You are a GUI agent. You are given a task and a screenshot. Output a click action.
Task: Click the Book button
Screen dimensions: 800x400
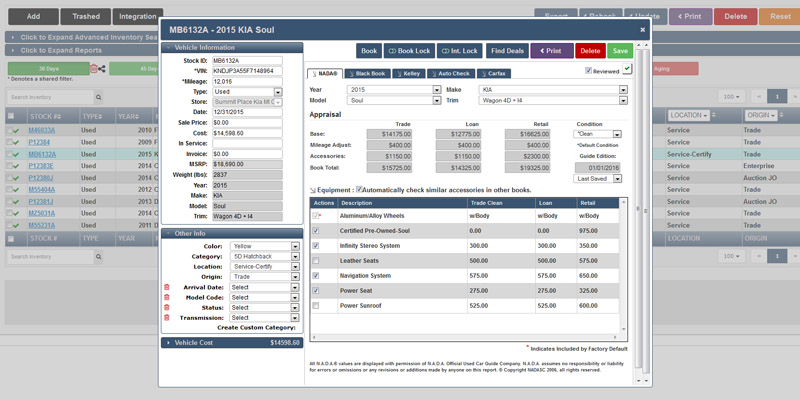369,51
